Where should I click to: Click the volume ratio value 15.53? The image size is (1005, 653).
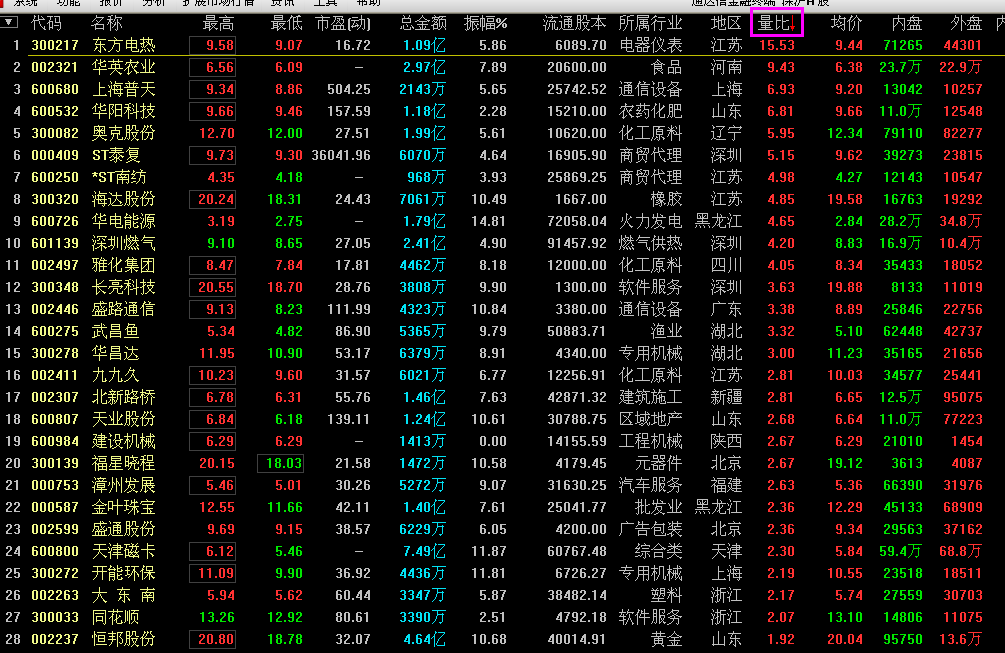pos(777,45)
